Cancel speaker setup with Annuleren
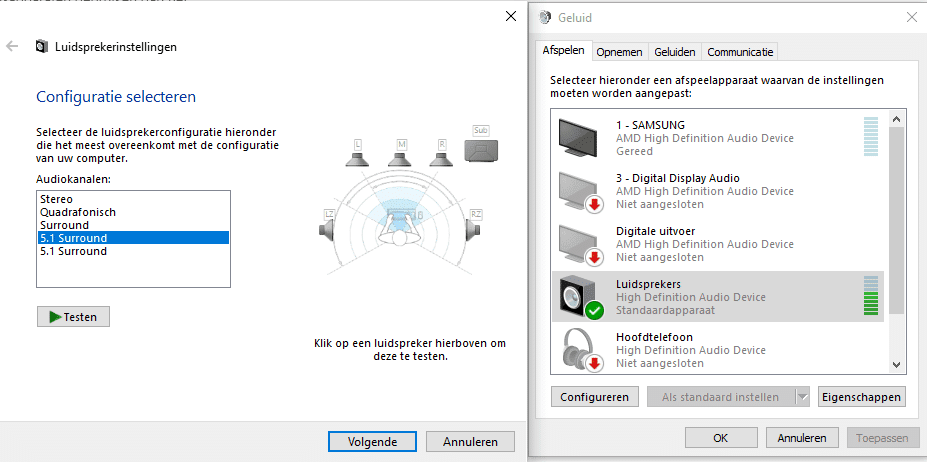The width and height of the screenshot is (927, 462). click(x=471, y=442)
